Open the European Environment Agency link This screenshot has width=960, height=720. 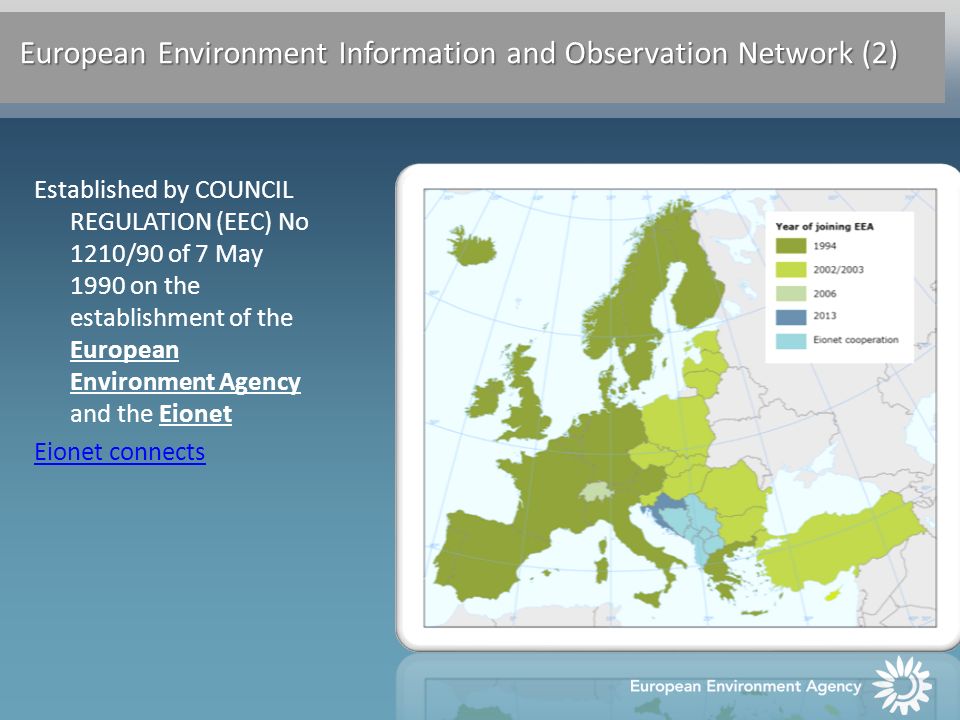click(185, 366)
